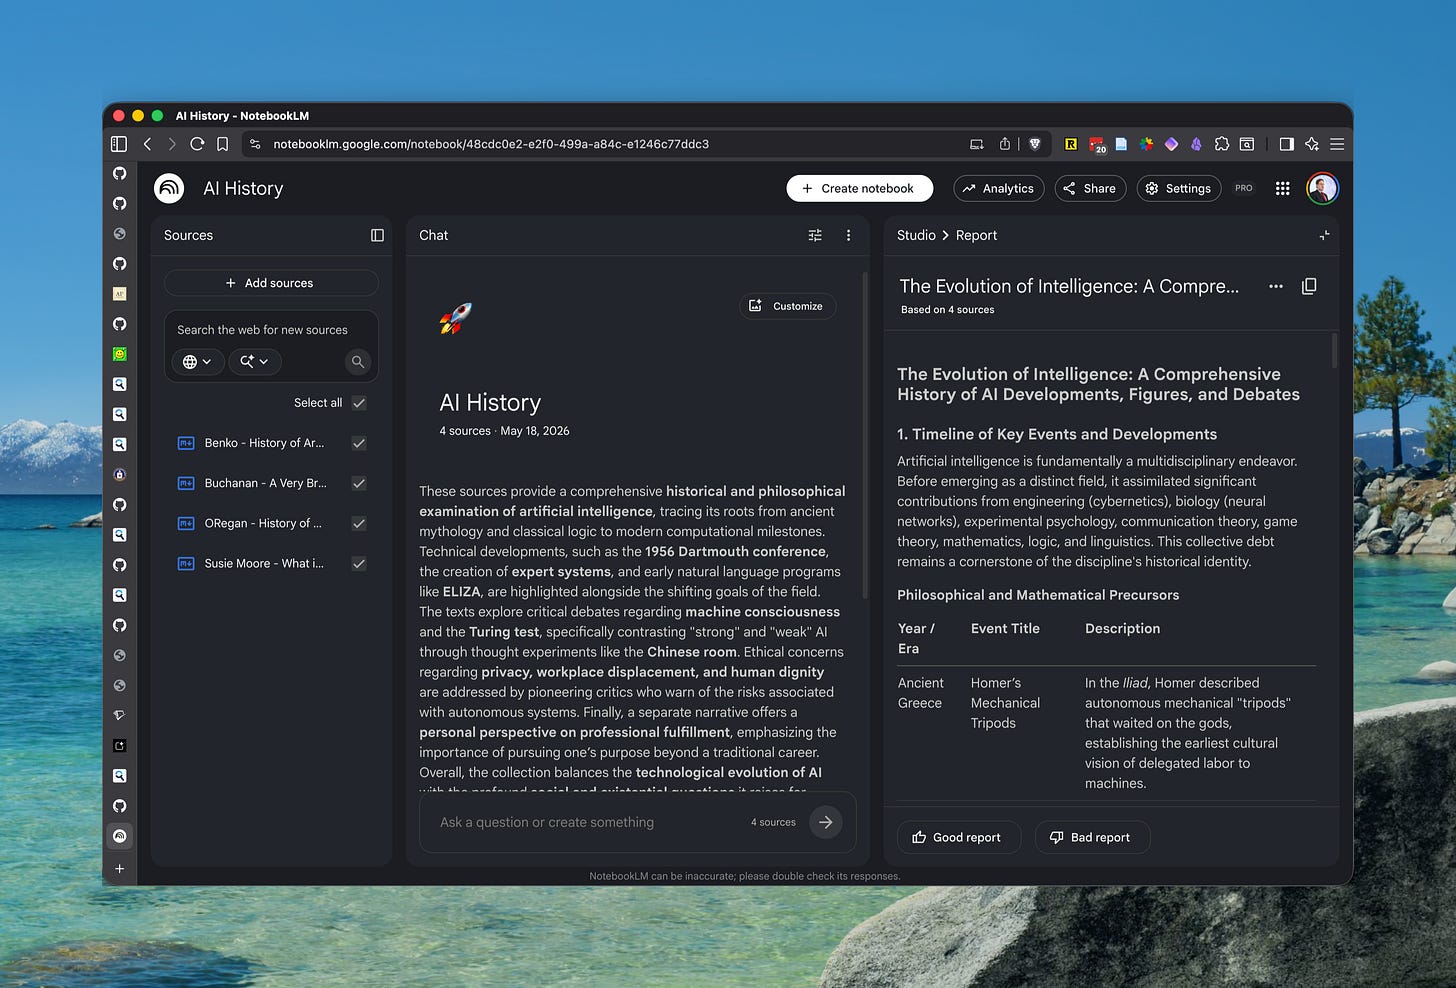Rate as Good report
The width and height of the screenshot is (1456, 988).
point(958,837)
